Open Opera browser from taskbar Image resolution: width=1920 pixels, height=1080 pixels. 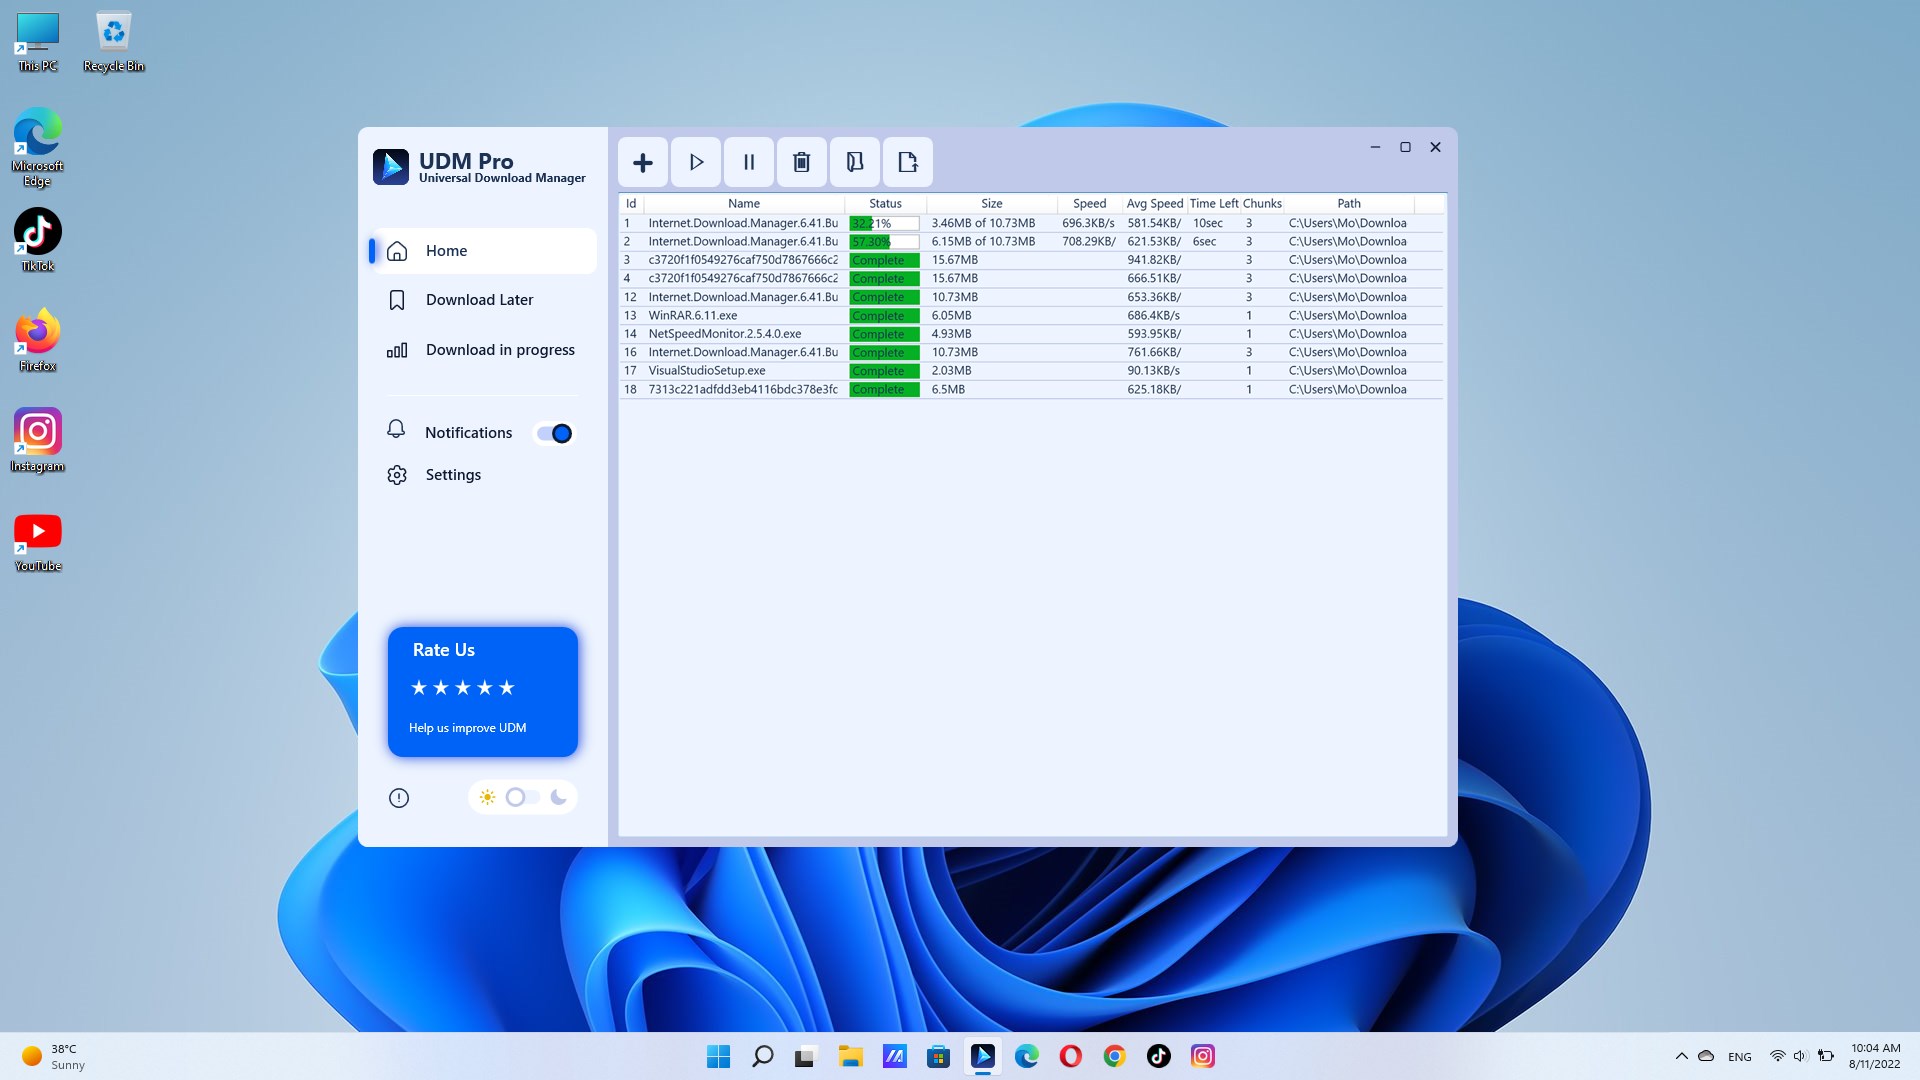[1071, 1056]
